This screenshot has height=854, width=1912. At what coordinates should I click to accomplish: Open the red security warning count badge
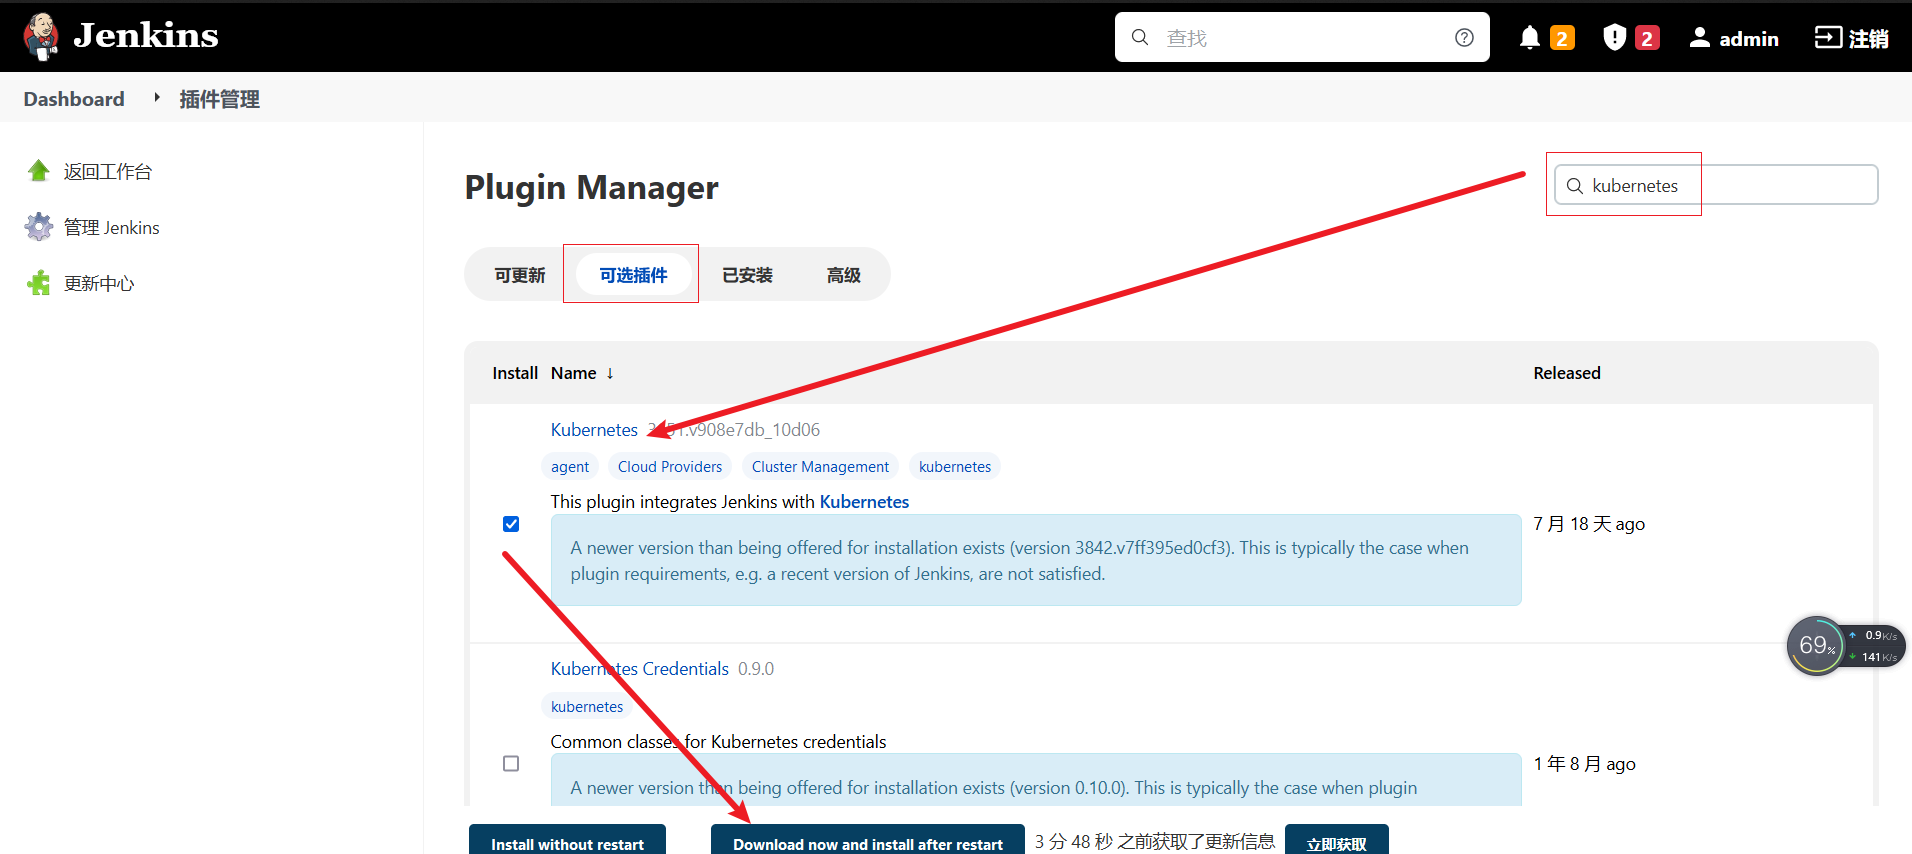click(x=1647, y=38)
